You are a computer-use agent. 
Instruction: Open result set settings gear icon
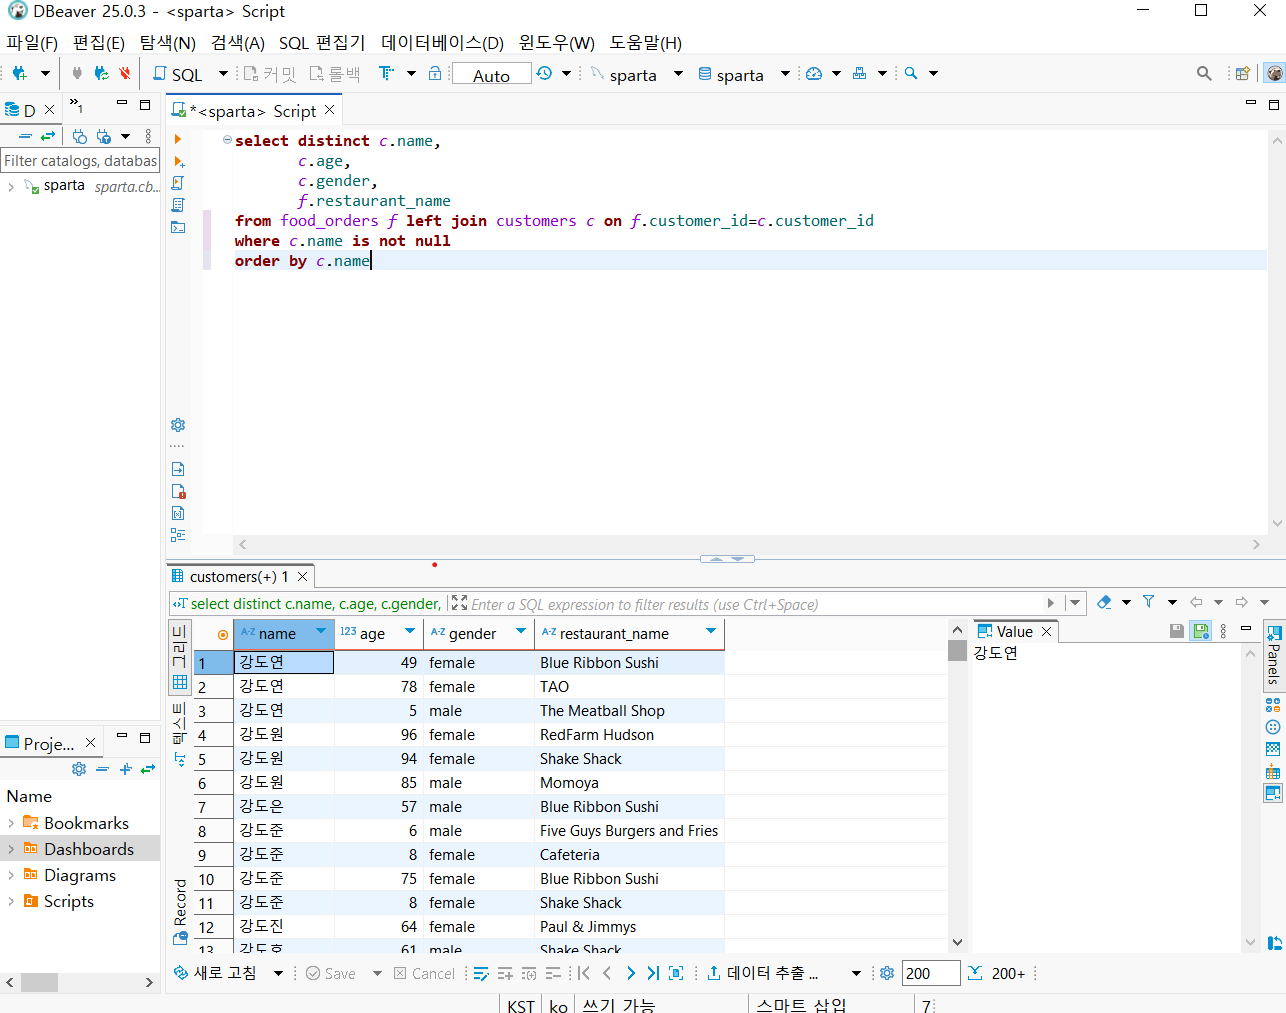(887, 973)
